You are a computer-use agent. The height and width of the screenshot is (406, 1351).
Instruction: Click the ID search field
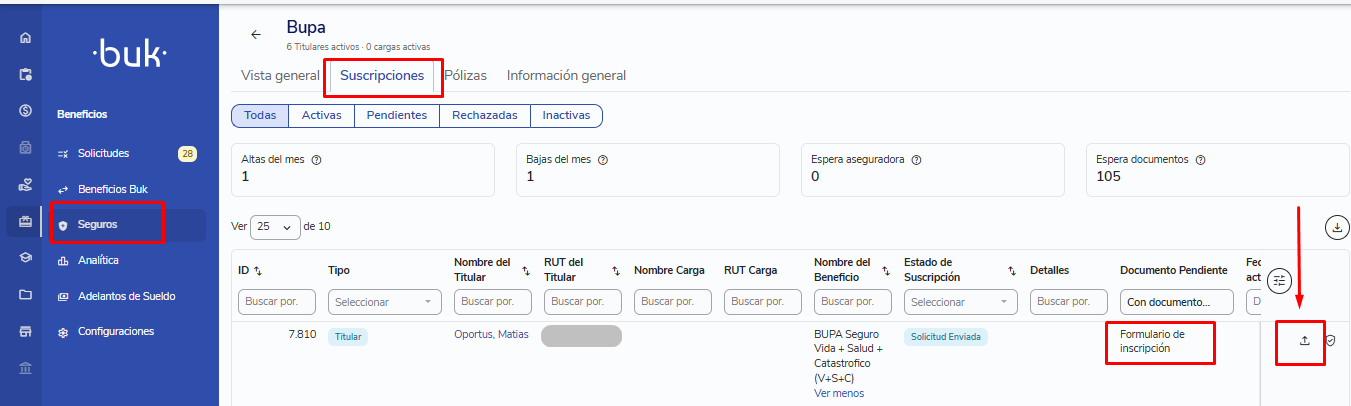coord(277,301)
